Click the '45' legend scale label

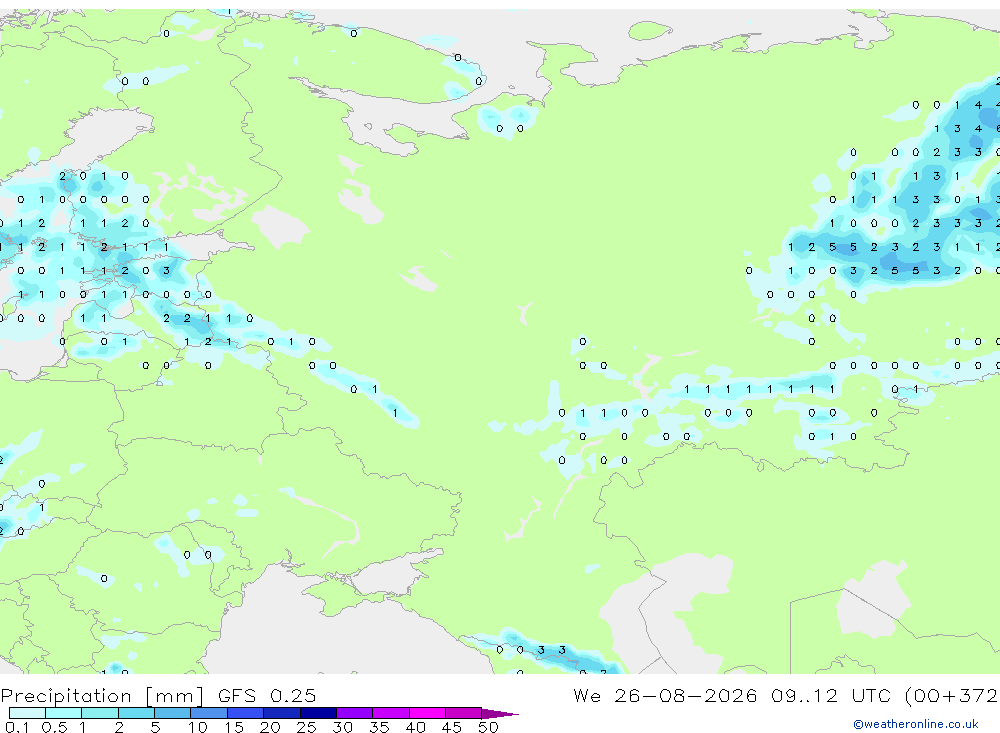[x=452, y=727]
